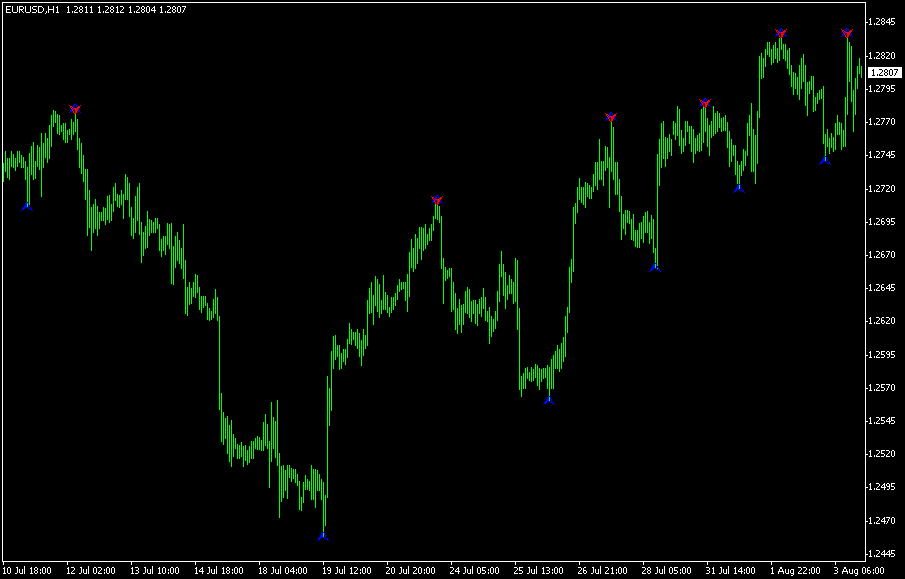Select the 1.2770 price scale value
Screen dimensions: 905x579
click(x=884, y=122)
